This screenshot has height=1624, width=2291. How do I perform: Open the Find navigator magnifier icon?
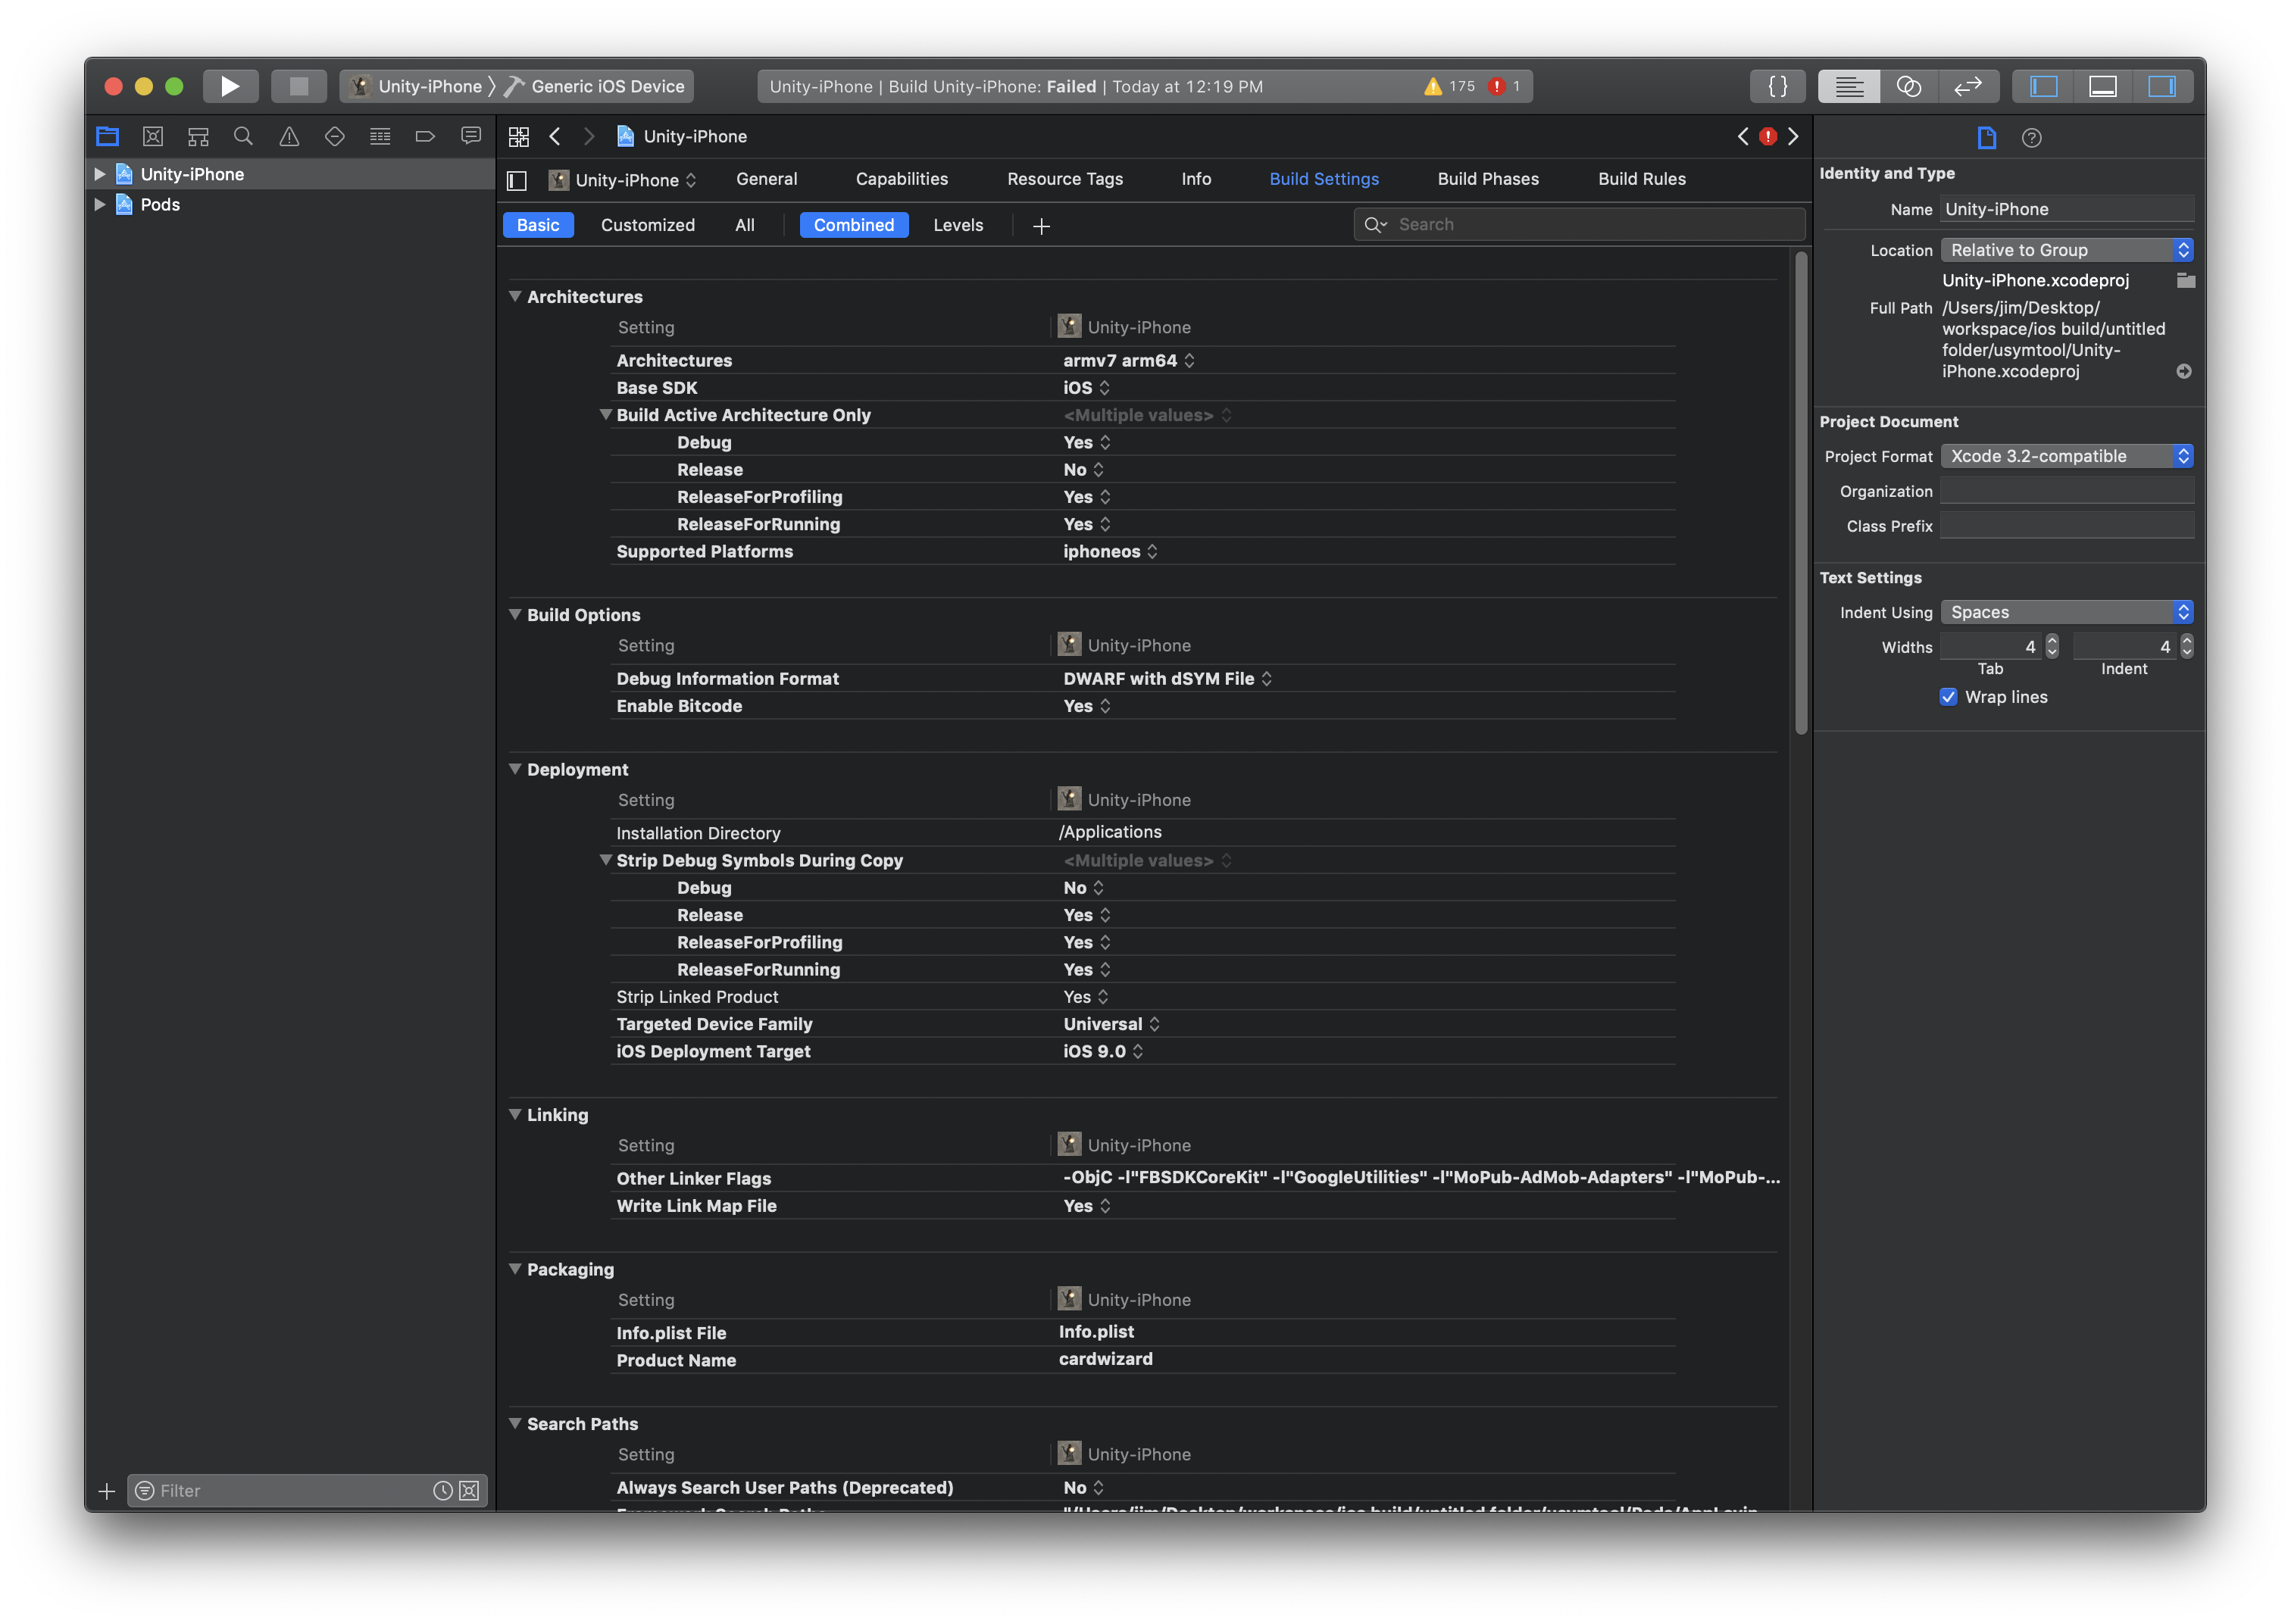(x=243, y=137)
